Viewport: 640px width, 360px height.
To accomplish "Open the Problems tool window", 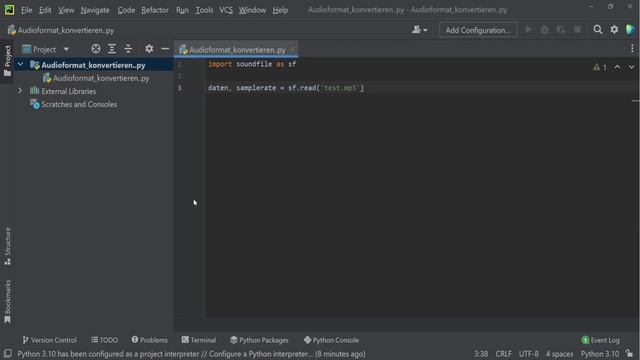I will [149, 340].
